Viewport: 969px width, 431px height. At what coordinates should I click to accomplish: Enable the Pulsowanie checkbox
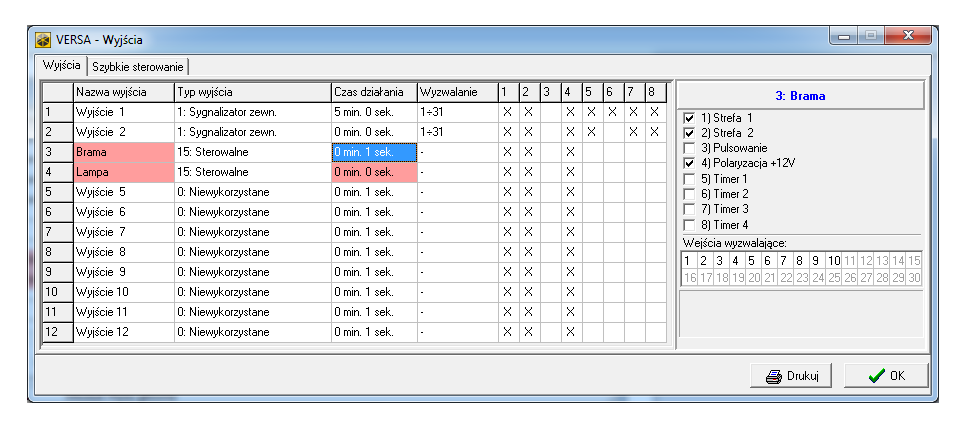(688, 148)
